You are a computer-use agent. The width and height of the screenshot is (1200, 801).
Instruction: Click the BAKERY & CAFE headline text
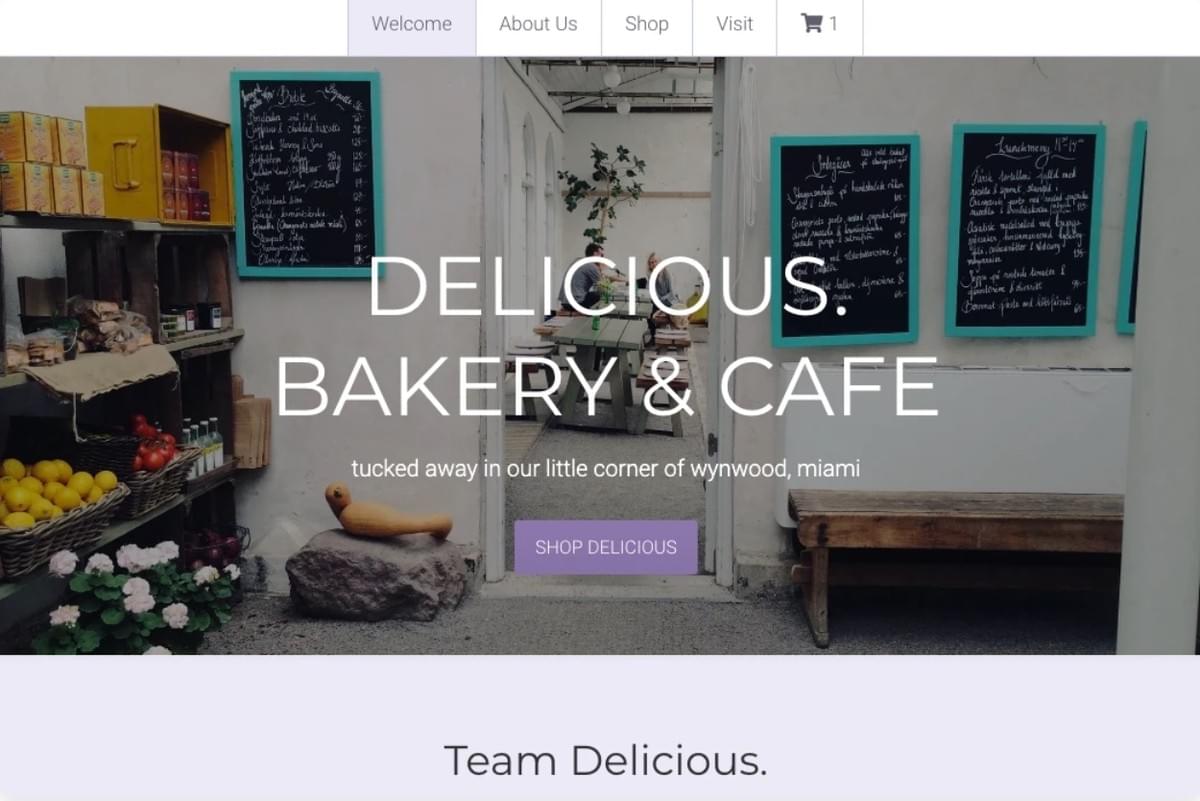(x=607, y=386)
